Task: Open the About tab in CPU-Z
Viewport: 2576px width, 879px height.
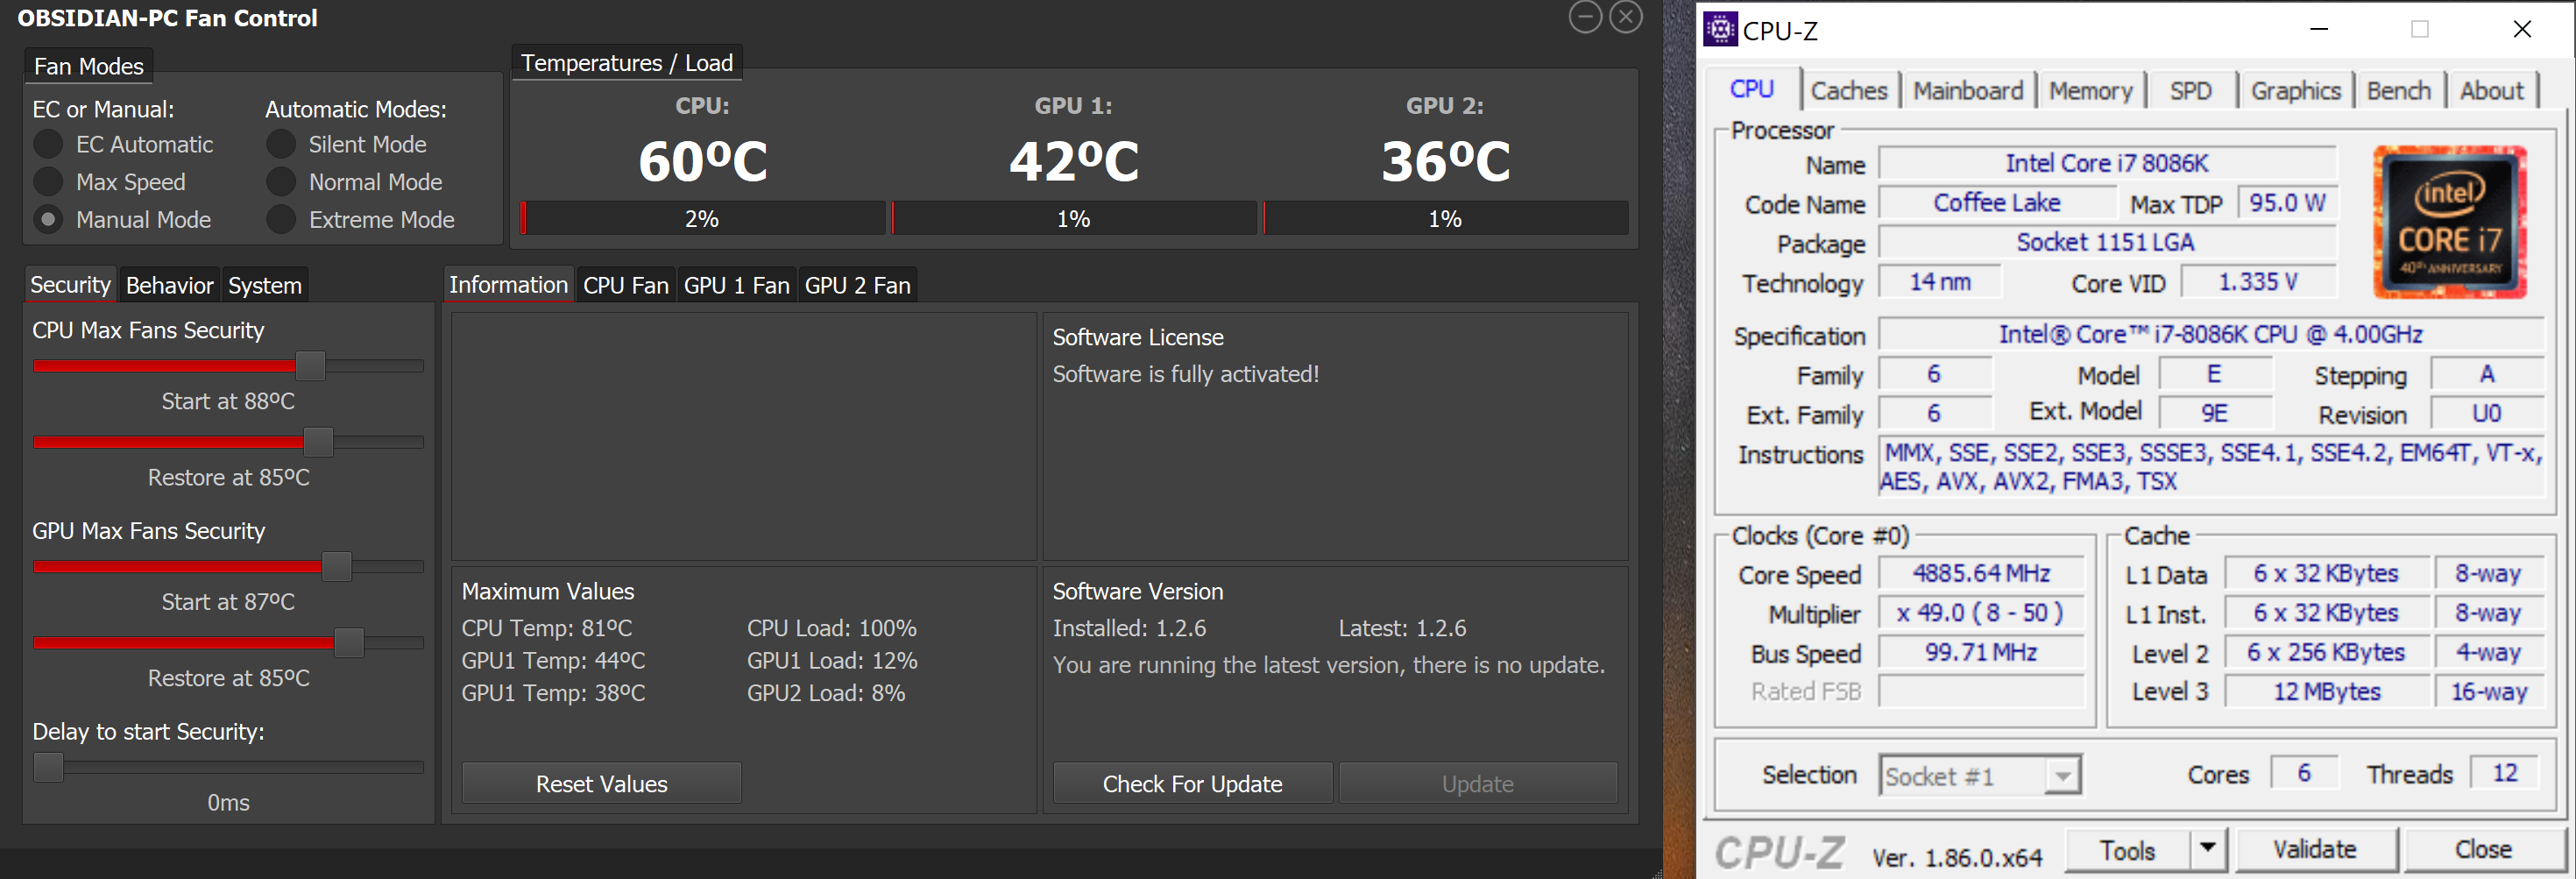Action: pyautogui.click(x=2492, y=91)
